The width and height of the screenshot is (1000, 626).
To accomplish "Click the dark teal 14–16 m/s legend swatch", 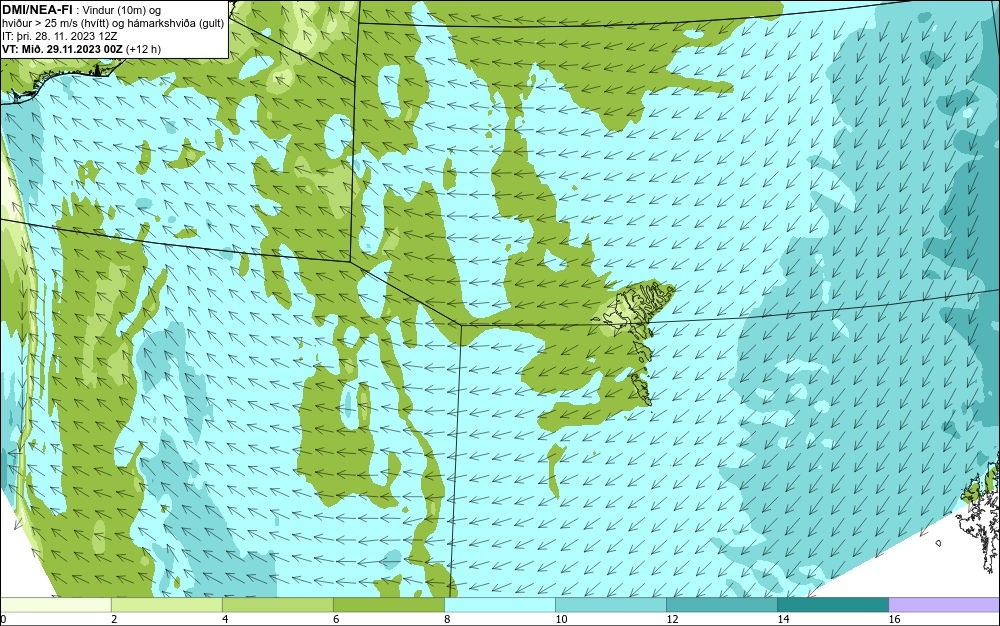I will pyautogui.click(x=832, y=605).
